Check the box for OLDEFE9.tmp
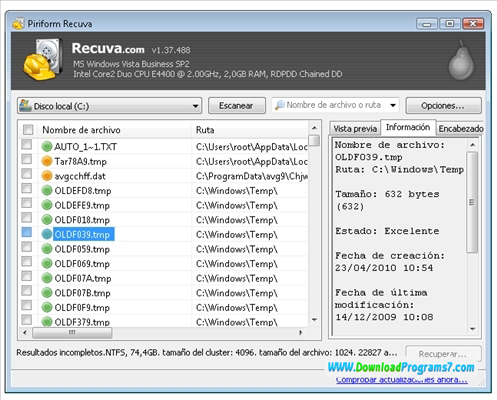This screenshot has height=400, width=497. [x=27, y=203]
